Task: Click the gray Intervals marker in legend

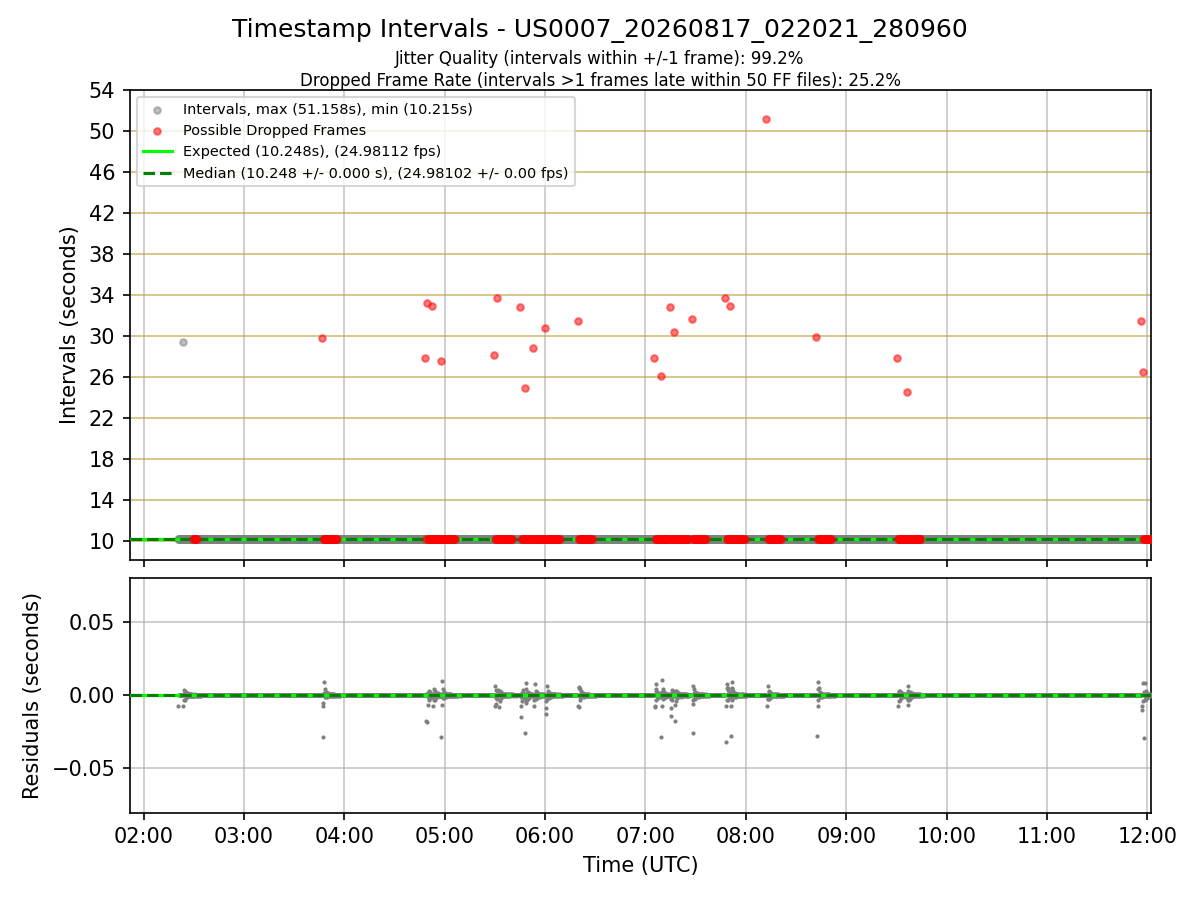Action: [157, 109]
